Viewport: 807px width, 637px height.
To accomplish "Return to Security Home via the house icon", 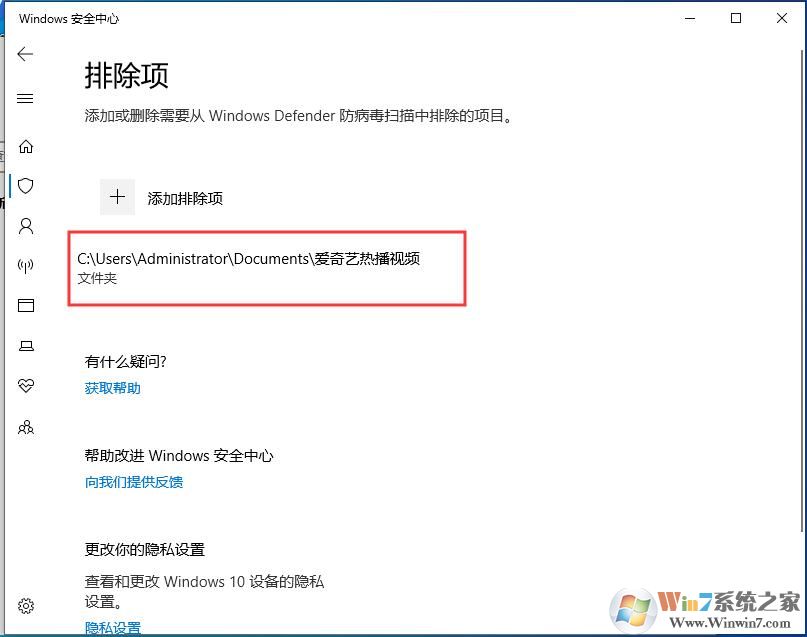I will [26, 146].
